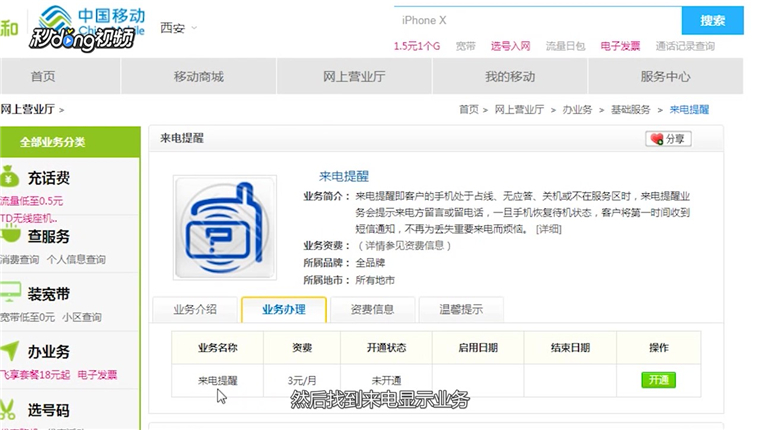Open the 通话记录查询 link
760x430 pixels.
(x=685, y=47)
